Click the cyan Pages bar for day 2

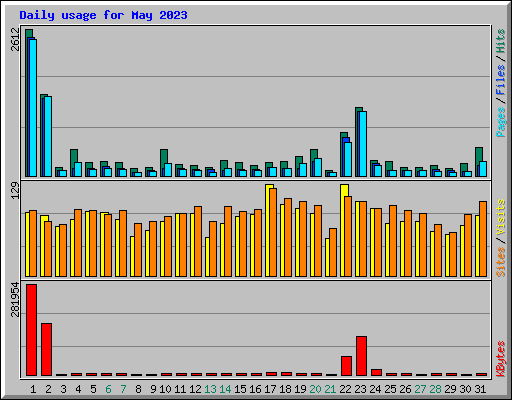48,137
